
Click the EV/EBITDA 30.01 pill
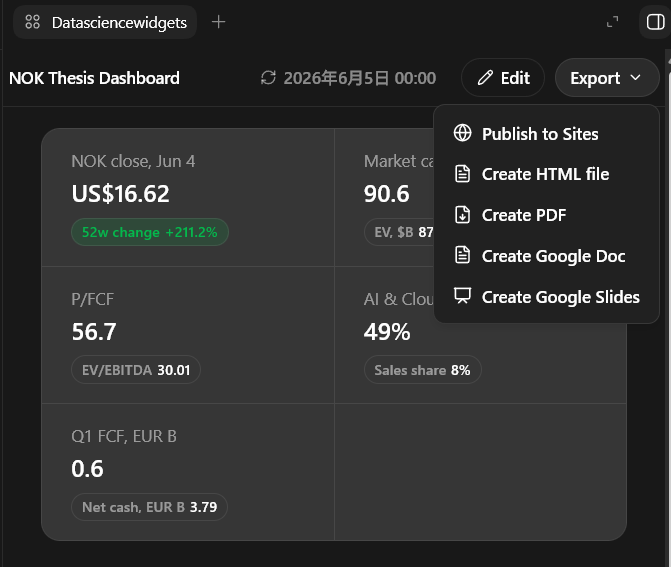[x=136, y=370]
